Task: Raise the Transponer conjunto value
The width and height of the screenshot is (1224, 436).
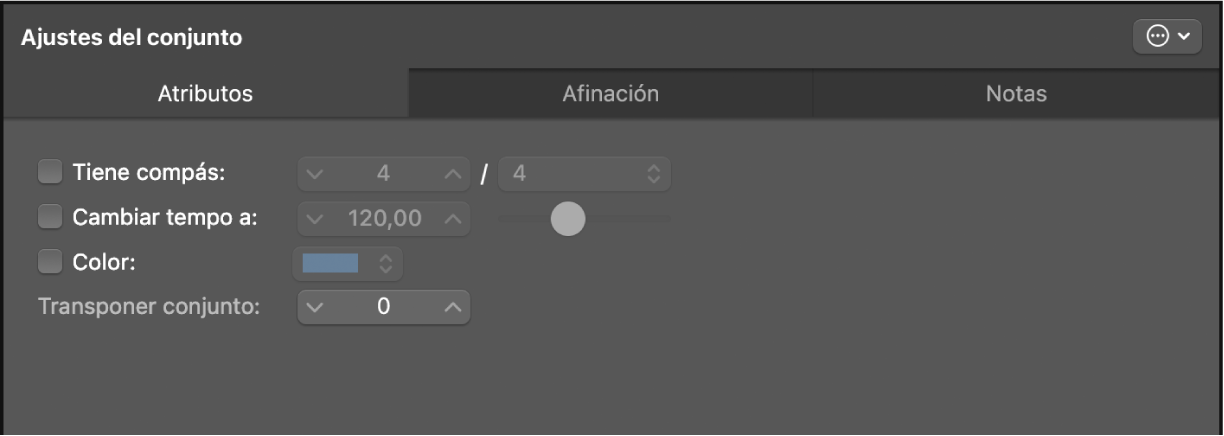Action: (453, 307)
